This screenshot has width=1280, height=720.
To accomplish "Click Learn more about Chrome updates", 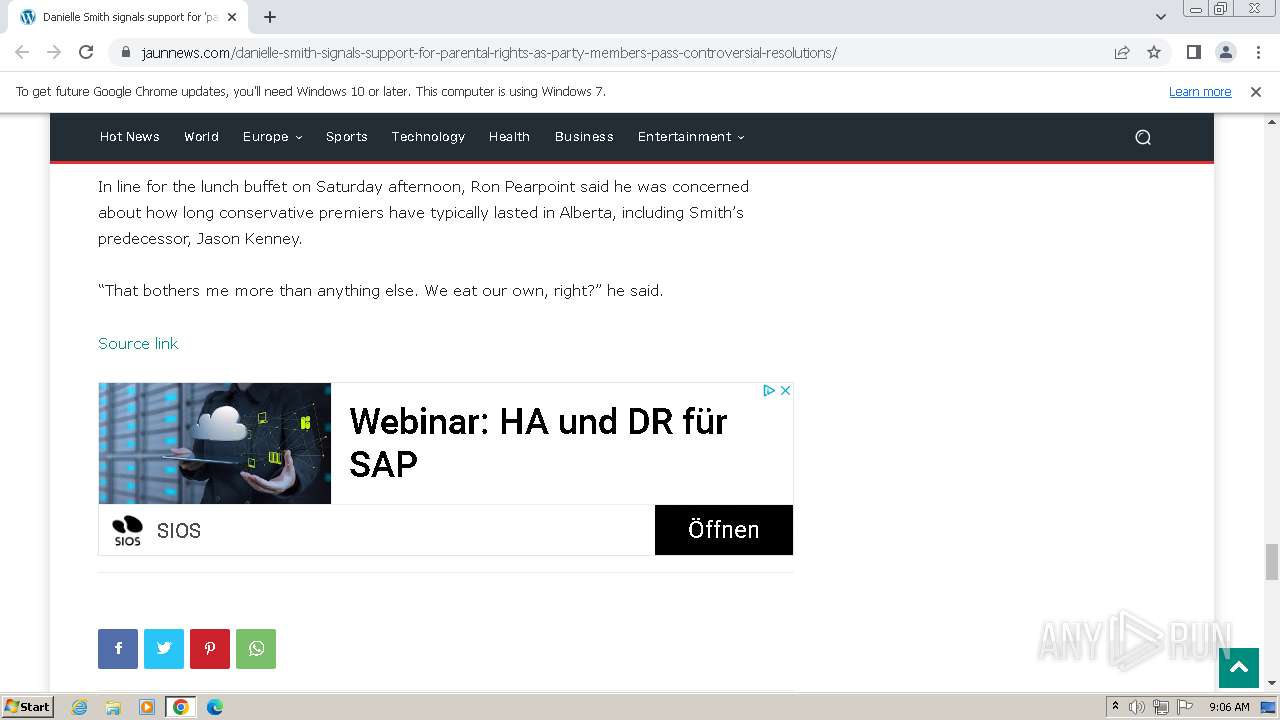I will pos(1200,91).
